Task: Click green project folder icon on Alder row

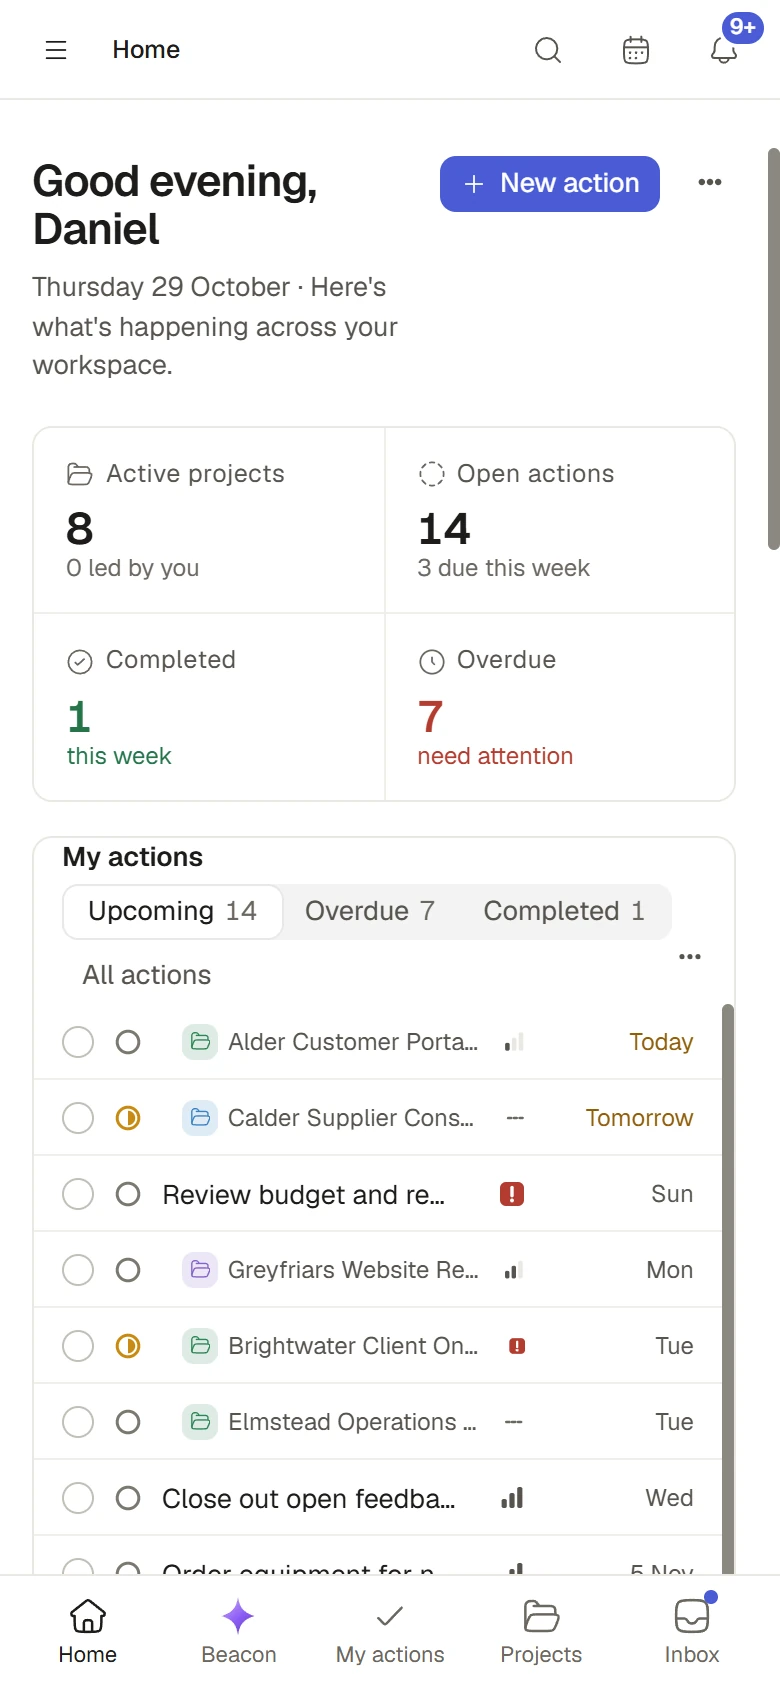Action: point(200,1042)
